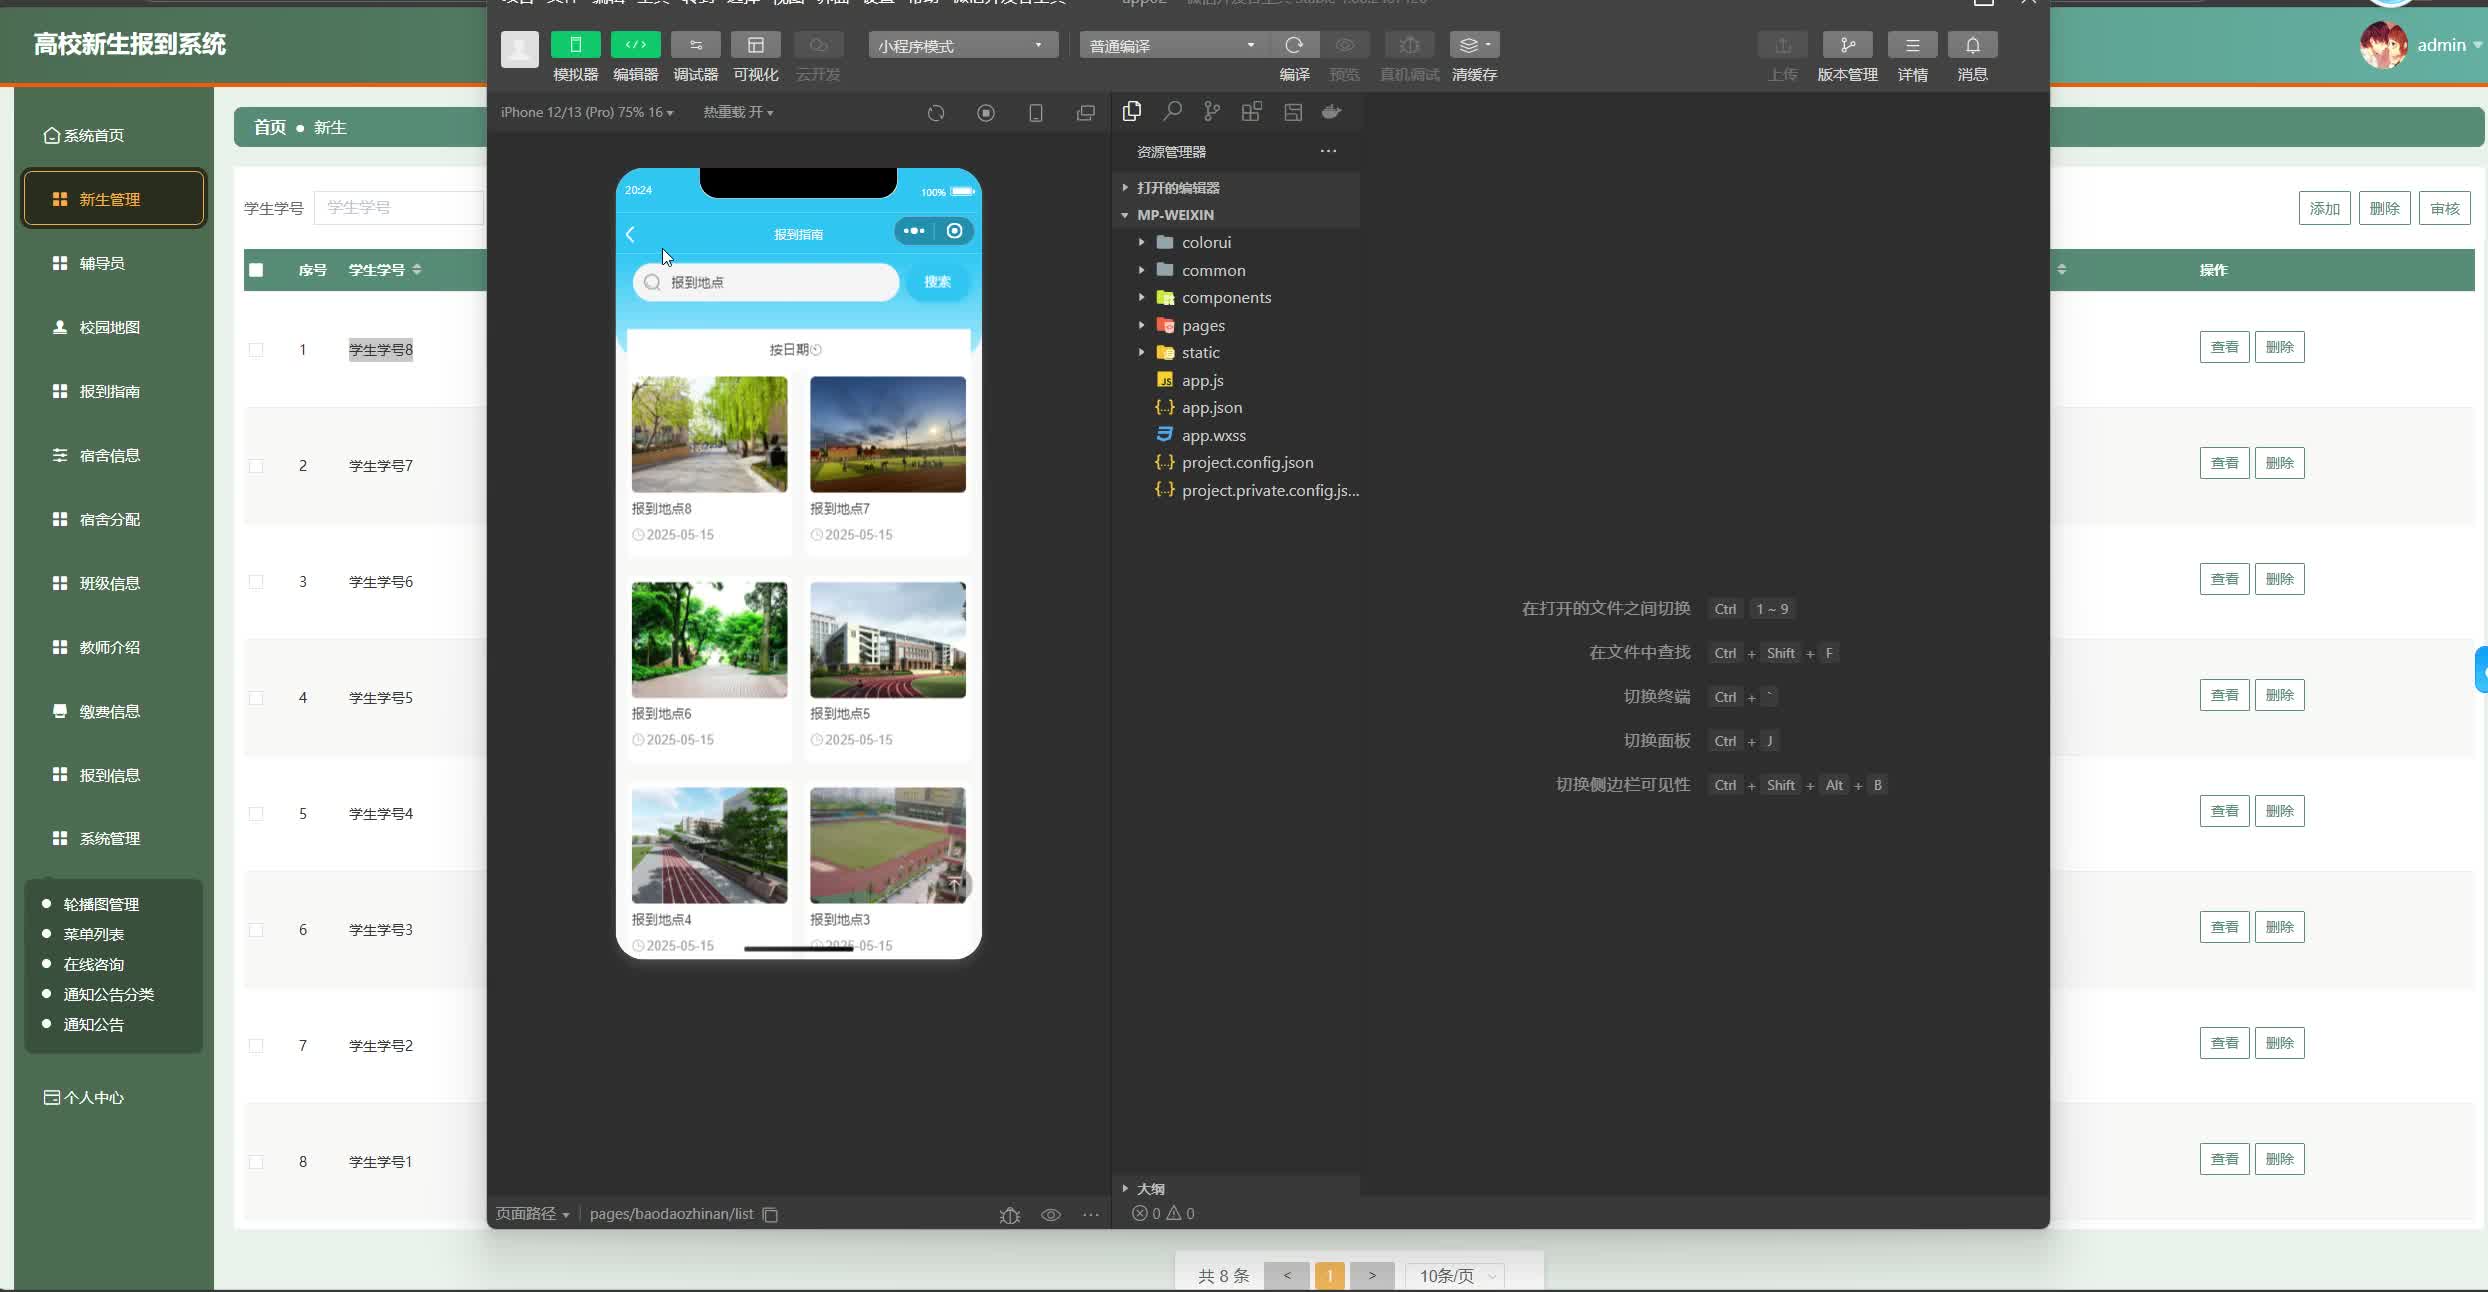The height and width of the screenshot is (1292, 2488).
Task: Open the 普通编译 compile mode dropdown
Action: point(1172,46)
